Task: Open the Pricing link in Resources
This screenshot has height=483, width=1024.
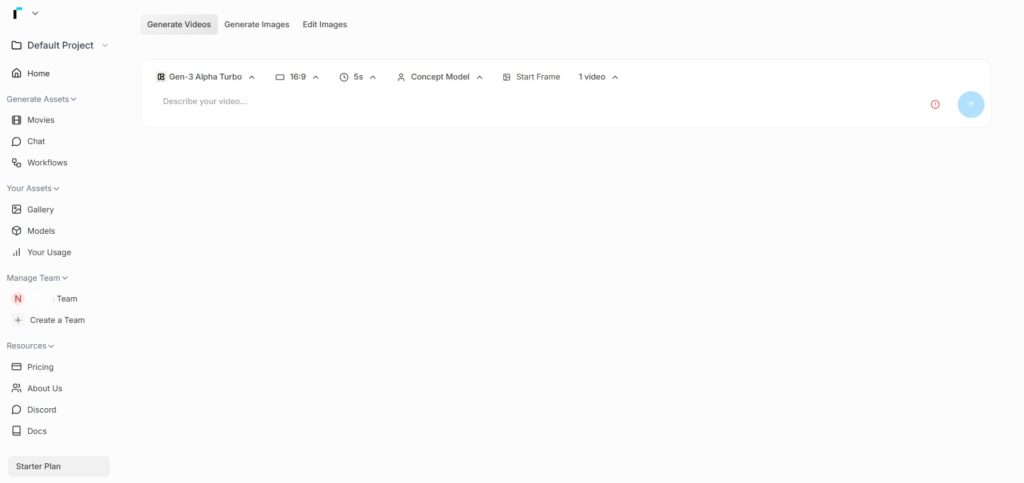Action: coord(40,367)
